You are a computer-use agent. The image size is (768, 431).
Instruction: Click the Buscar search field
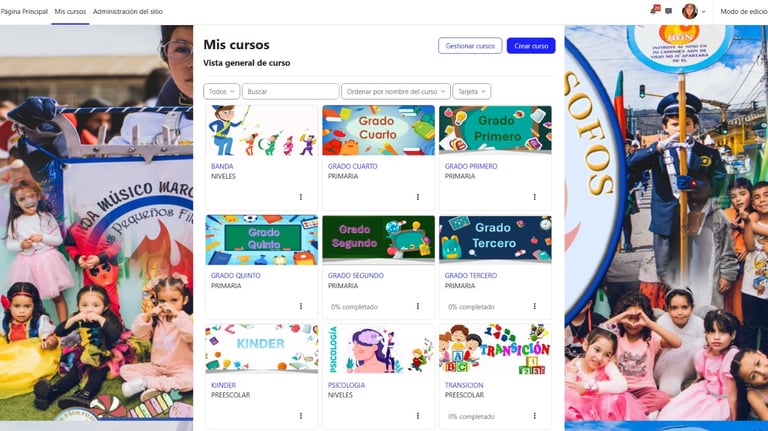290,92
